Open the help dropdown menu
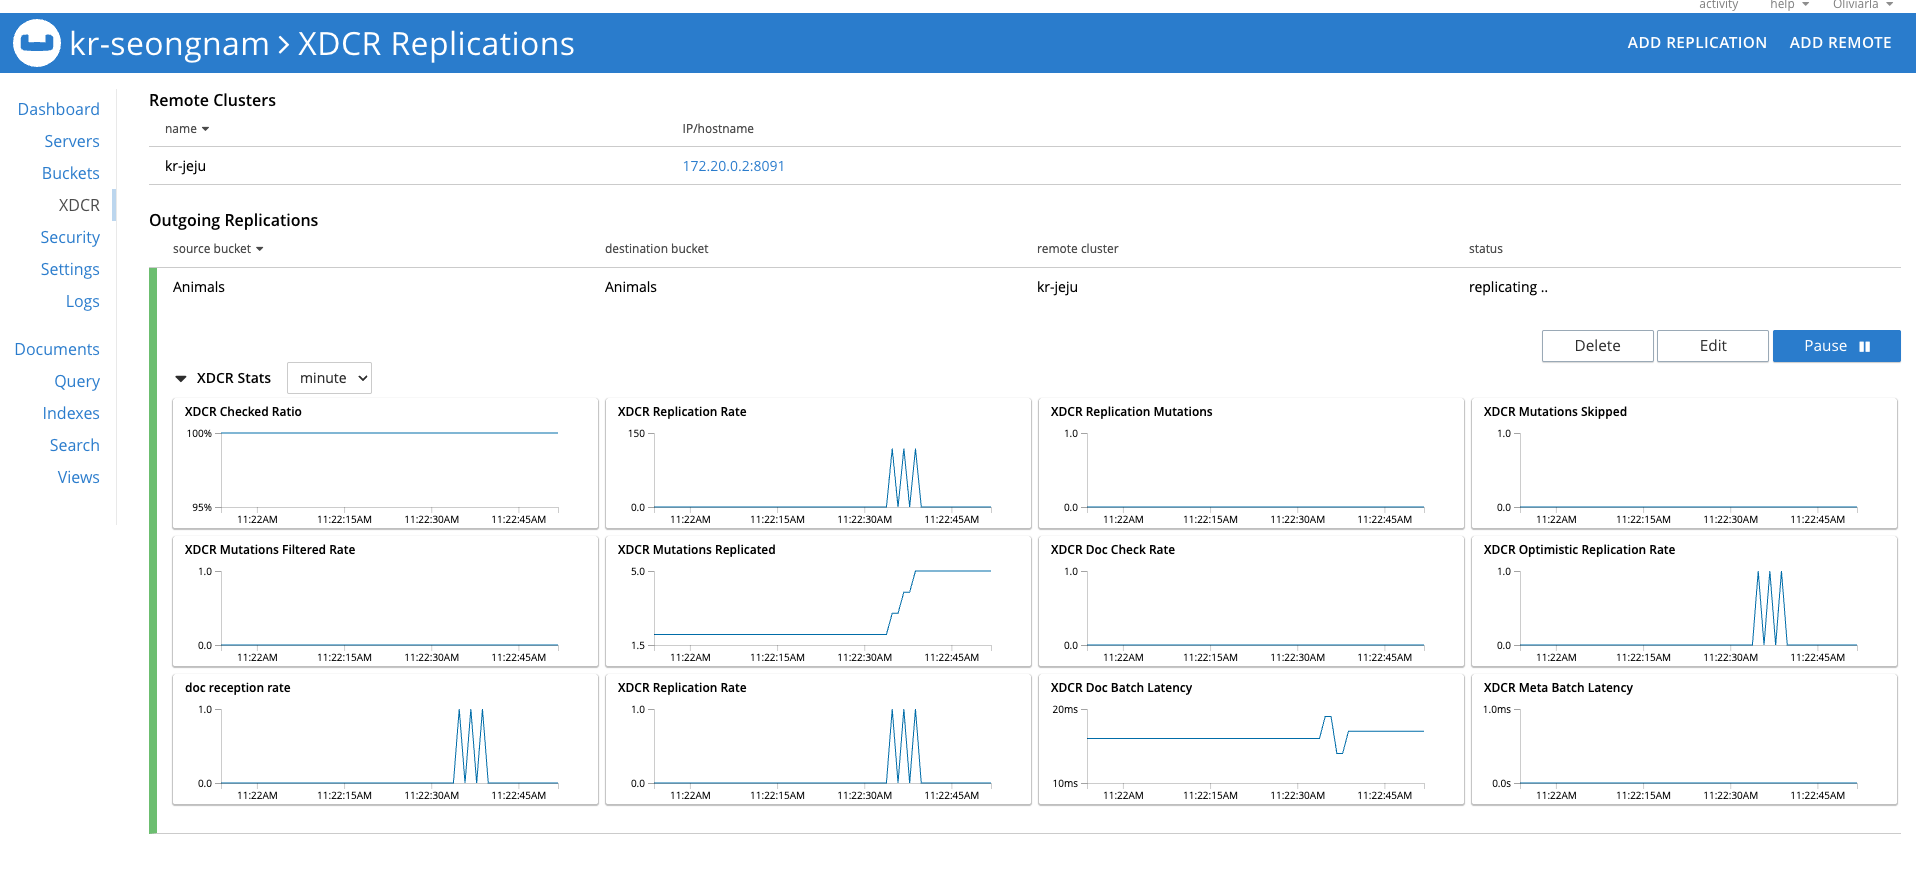The width and height of the screenshot is (1916, 876). click(1789, 5)
